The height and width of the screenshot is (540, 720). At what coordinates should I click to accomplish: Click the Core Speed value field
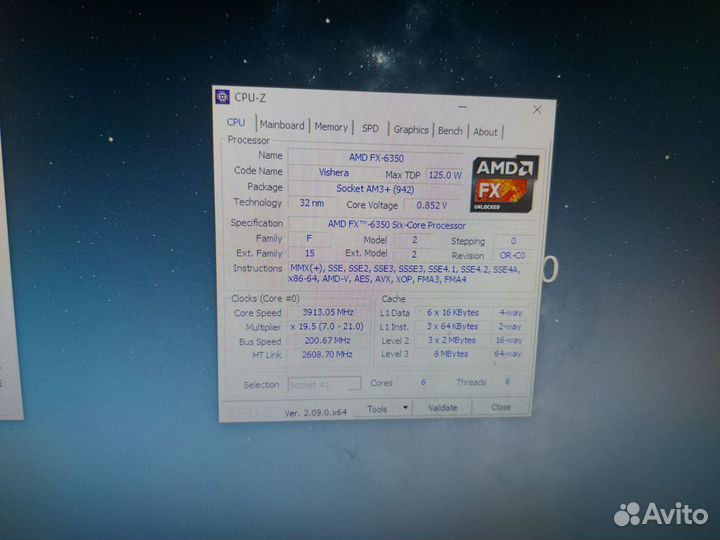[x=327, y=313]
